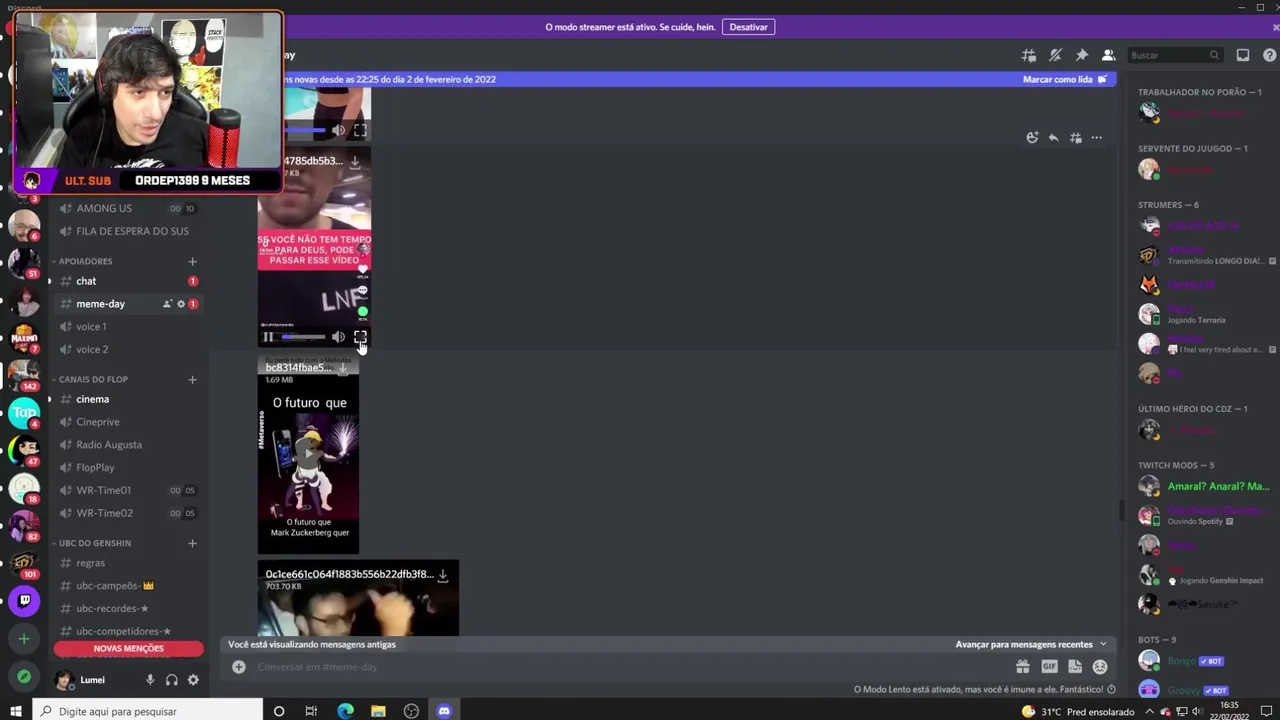Open Windows Start menu

16,711
